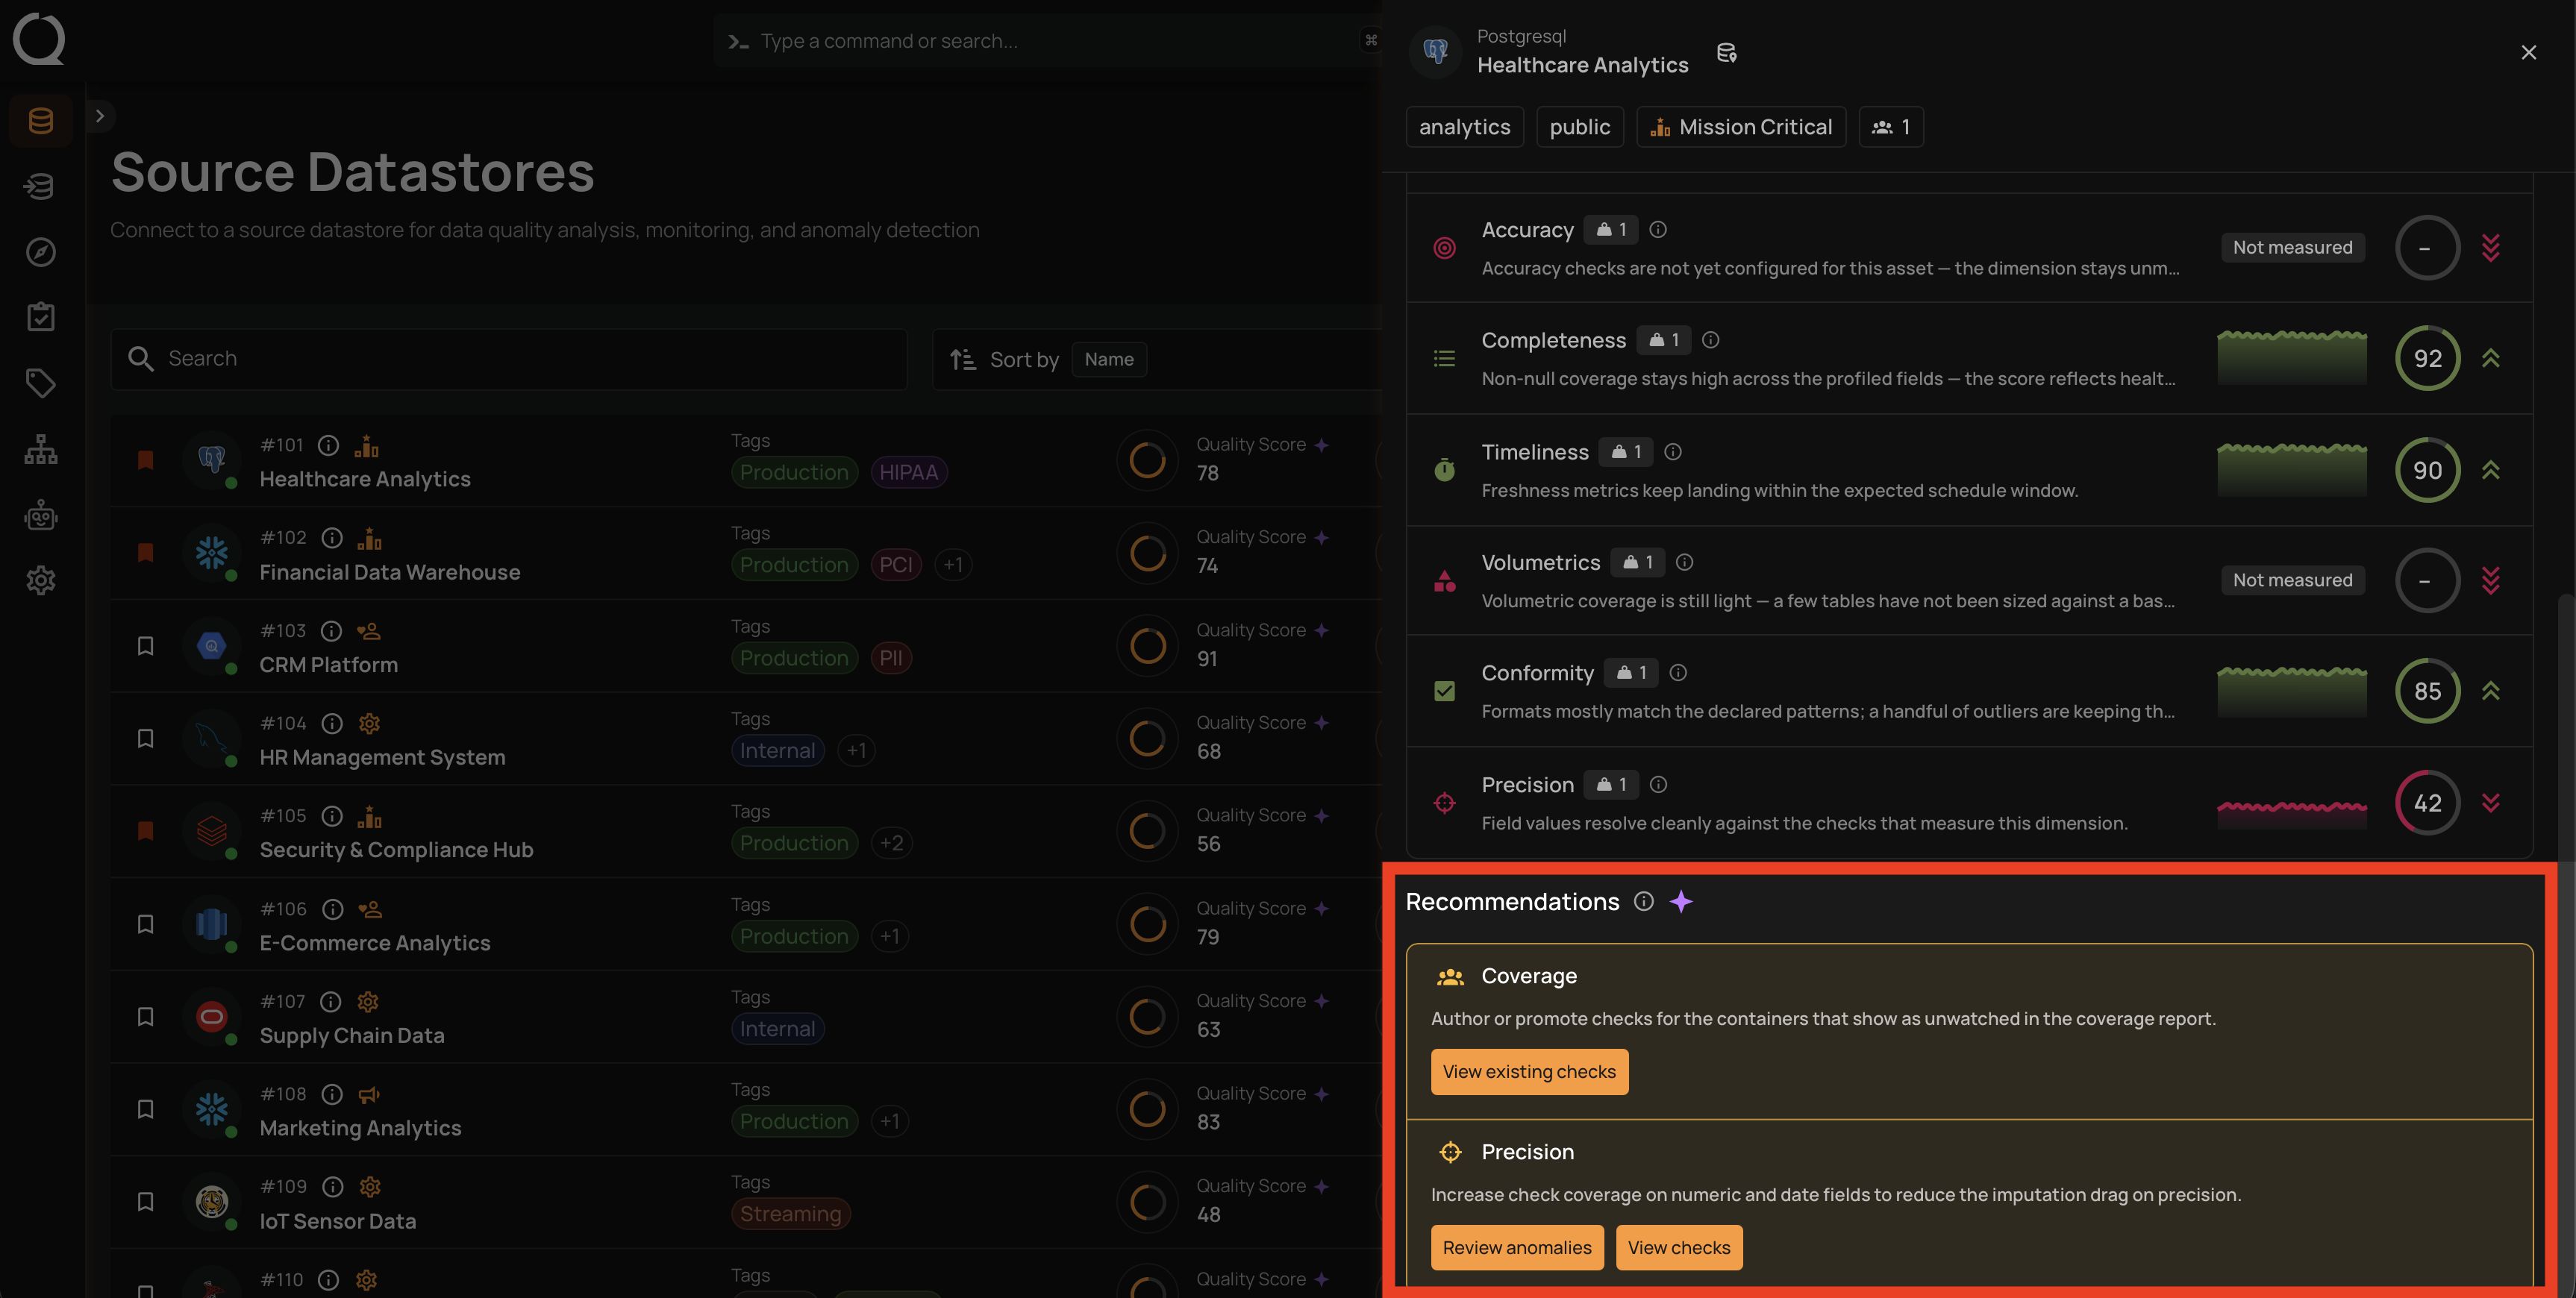Open the Explore compass icon in sidebar
2576x1298 pixels.
pyautogui.click(x=41, y=252)
